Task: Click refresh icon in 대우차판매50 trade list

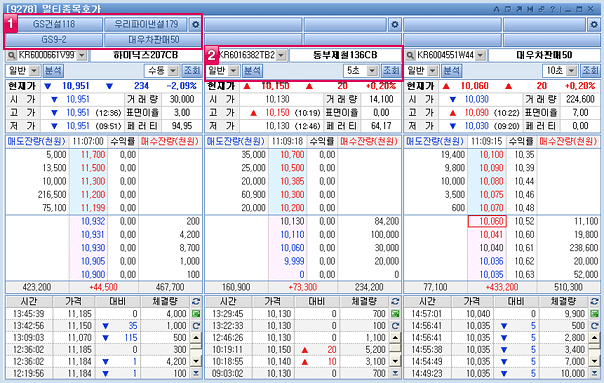Action: pyautogui.click(x=594, y=326)
